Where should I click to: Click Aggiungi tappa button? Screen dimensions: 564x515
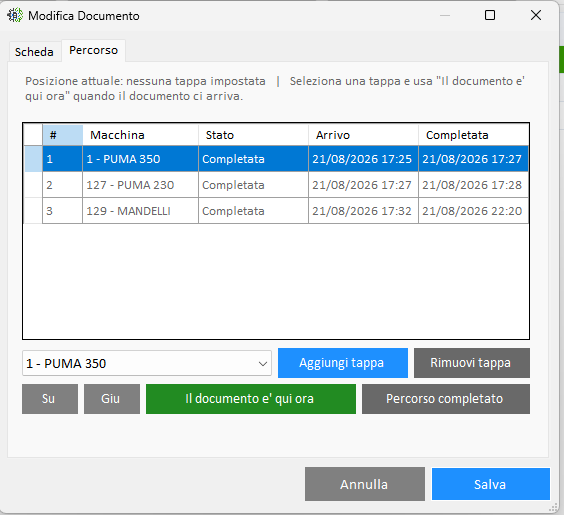tap(342, 363)
